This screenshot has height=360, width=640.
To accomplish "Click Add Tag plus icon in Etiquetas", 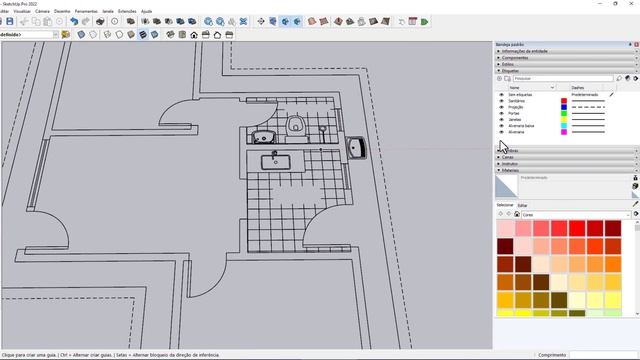I will [x=499, y=78].
